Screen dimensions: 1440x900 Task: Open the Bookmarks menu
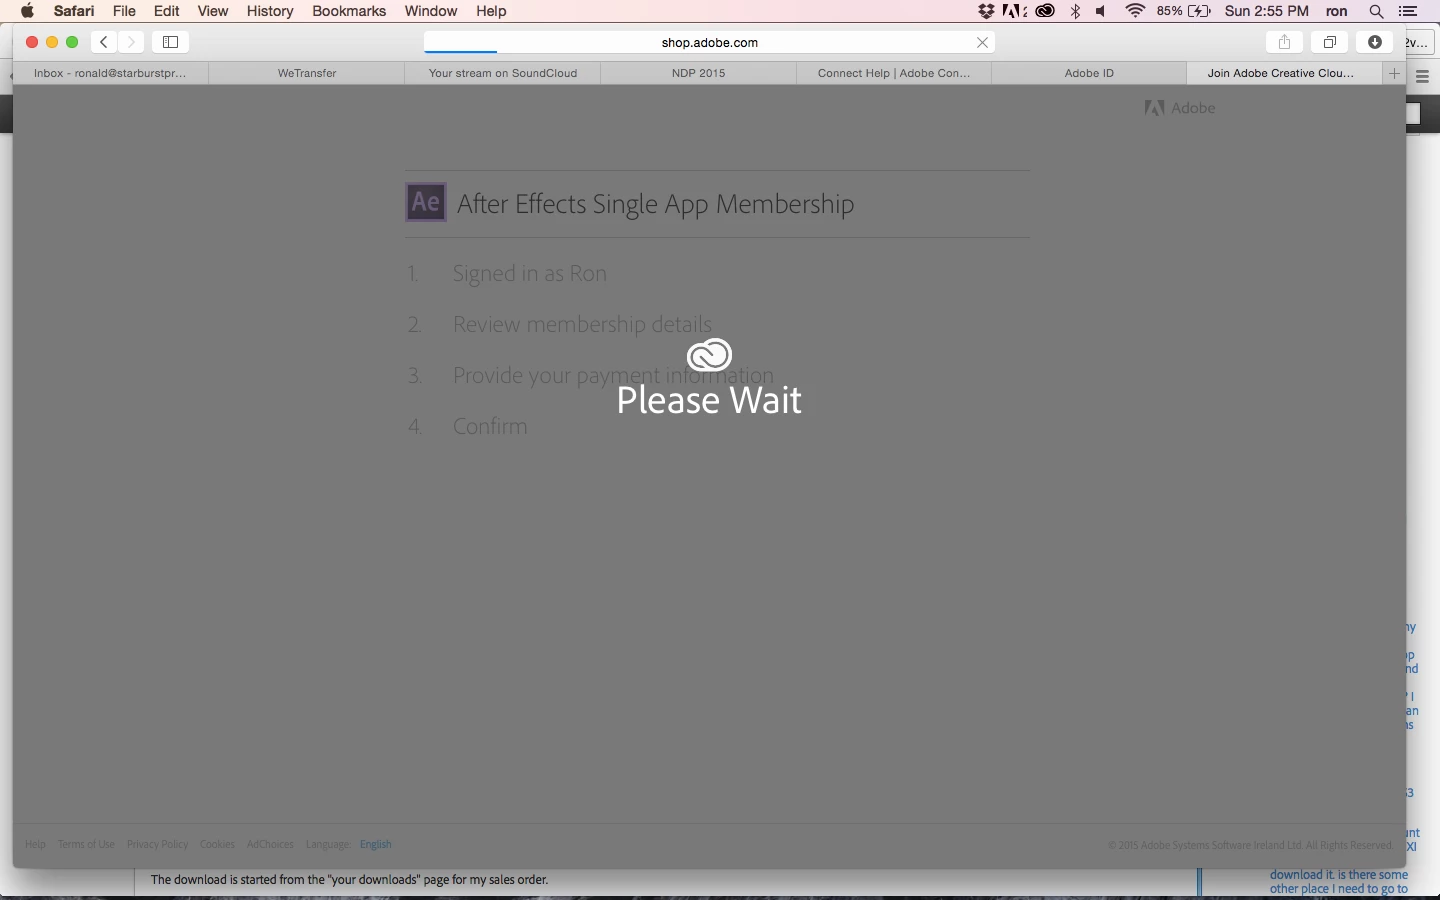point(349,11)
